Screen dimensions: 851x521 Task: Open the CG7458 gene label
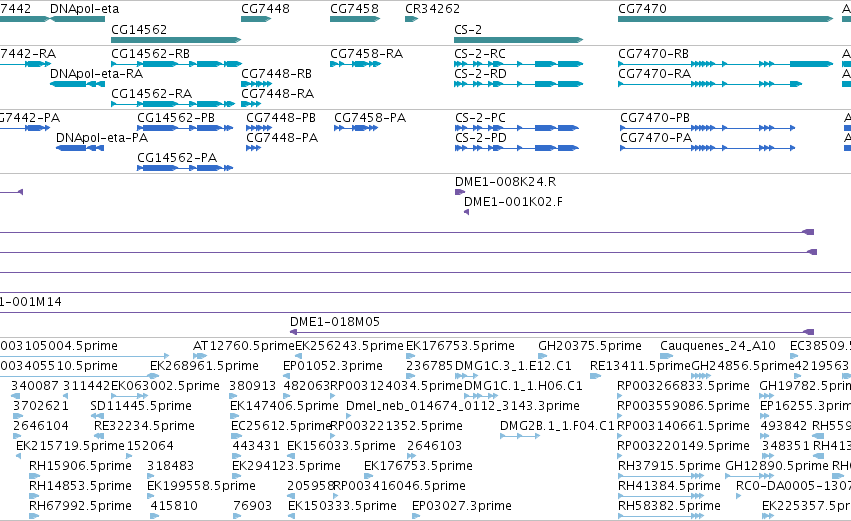click(x=354, y=9)
